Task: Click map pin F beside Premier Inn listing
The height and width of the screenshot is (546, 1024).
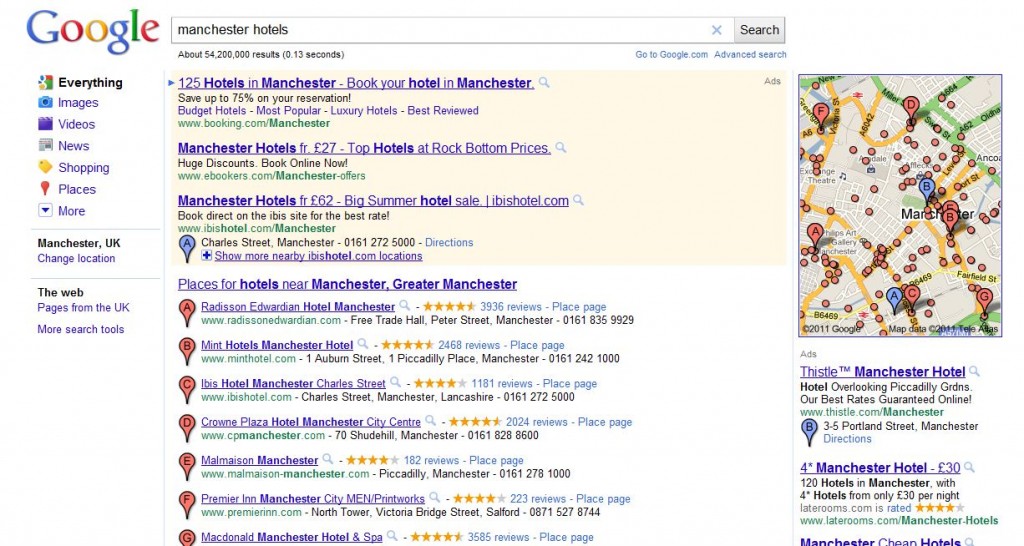Action: [187, 506]
